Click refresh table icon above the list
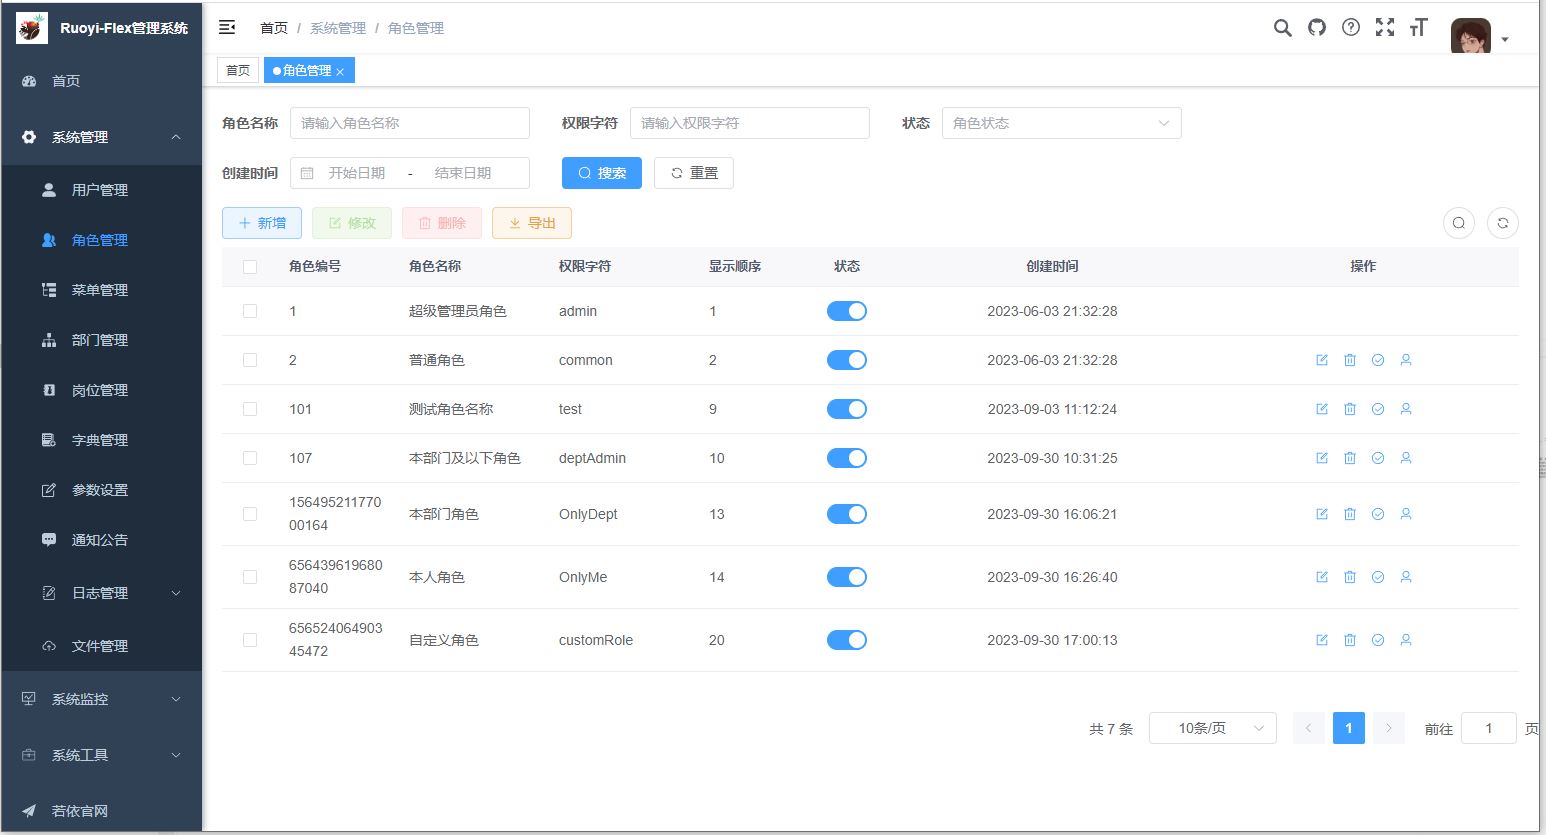The height and width of the screenshot is (835, 1546). (x=1502, y=223)
